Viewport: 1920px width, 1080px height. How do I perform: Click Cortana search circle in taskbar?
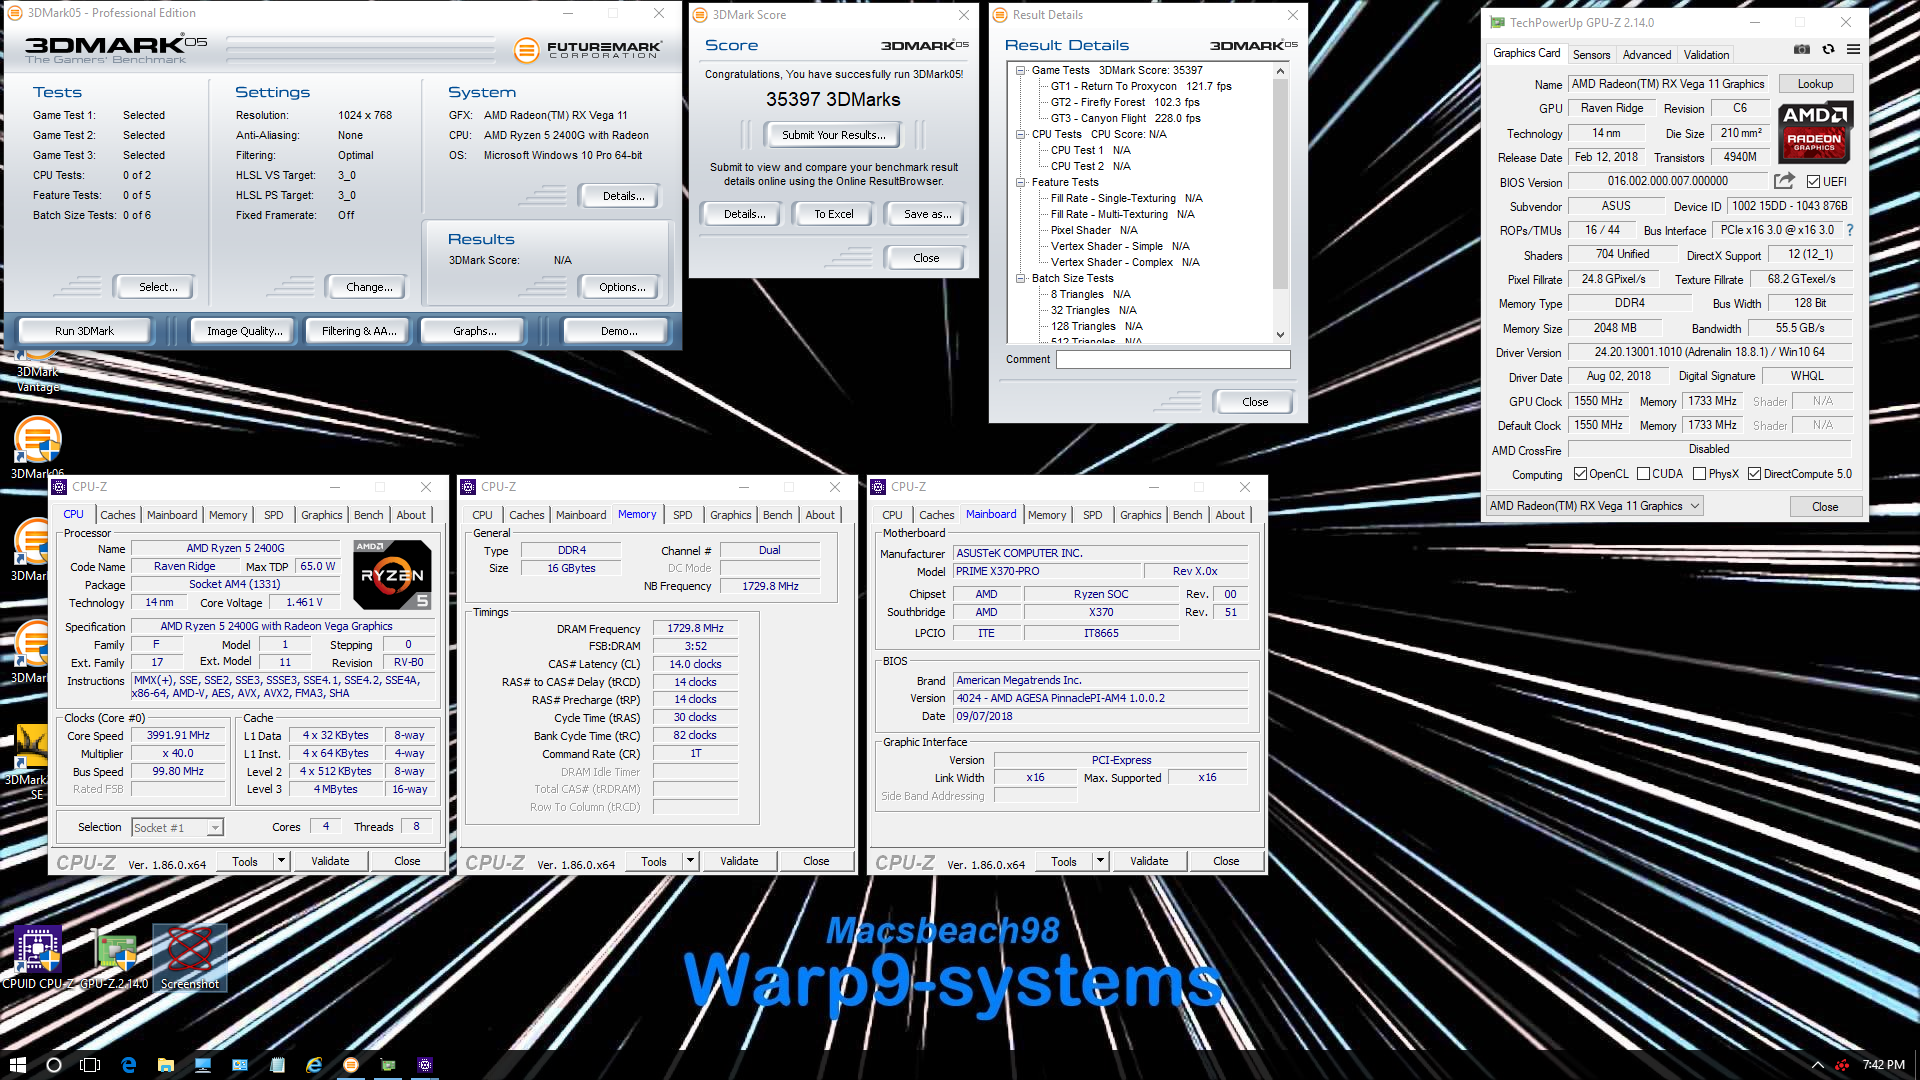(x=54, y=1065)
